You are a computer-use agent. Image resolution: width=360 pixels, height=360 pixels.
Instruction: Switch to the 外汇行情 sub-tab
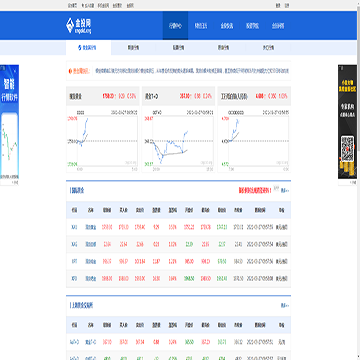(268, 48)
